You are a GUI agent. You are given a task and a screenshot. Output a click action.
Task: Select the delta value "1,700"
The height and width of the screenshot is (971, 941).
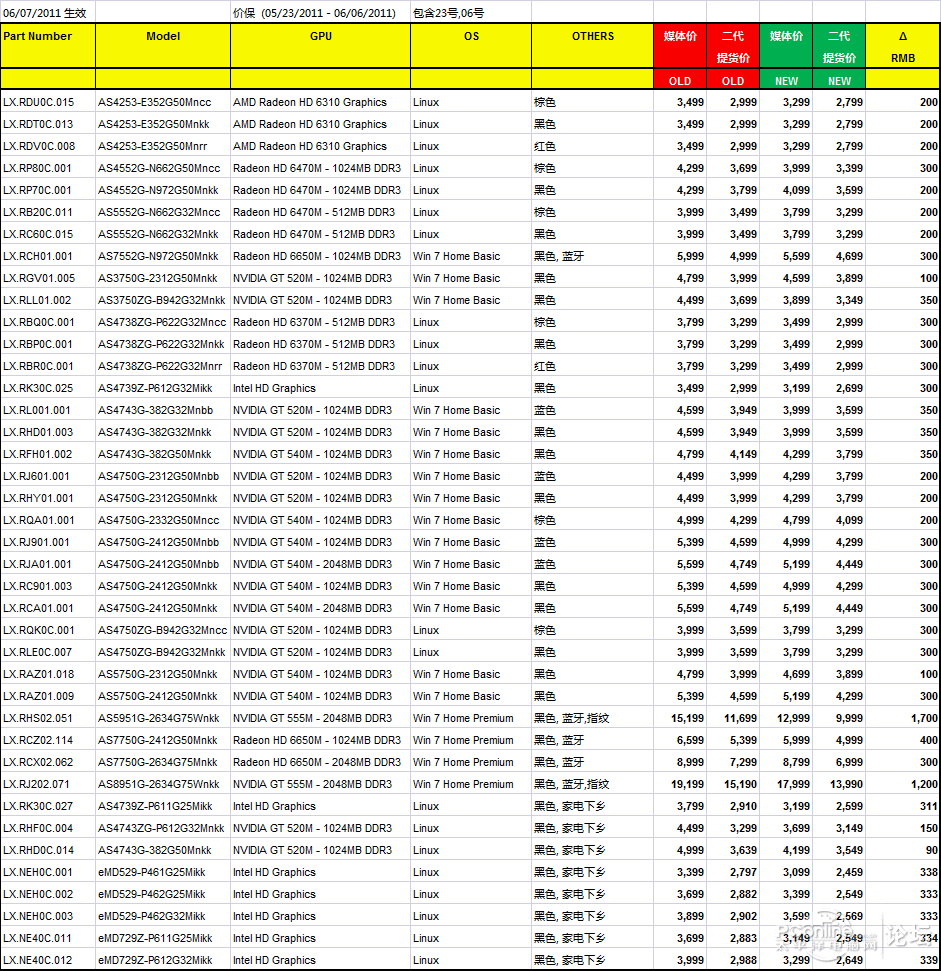pos(924,718)
